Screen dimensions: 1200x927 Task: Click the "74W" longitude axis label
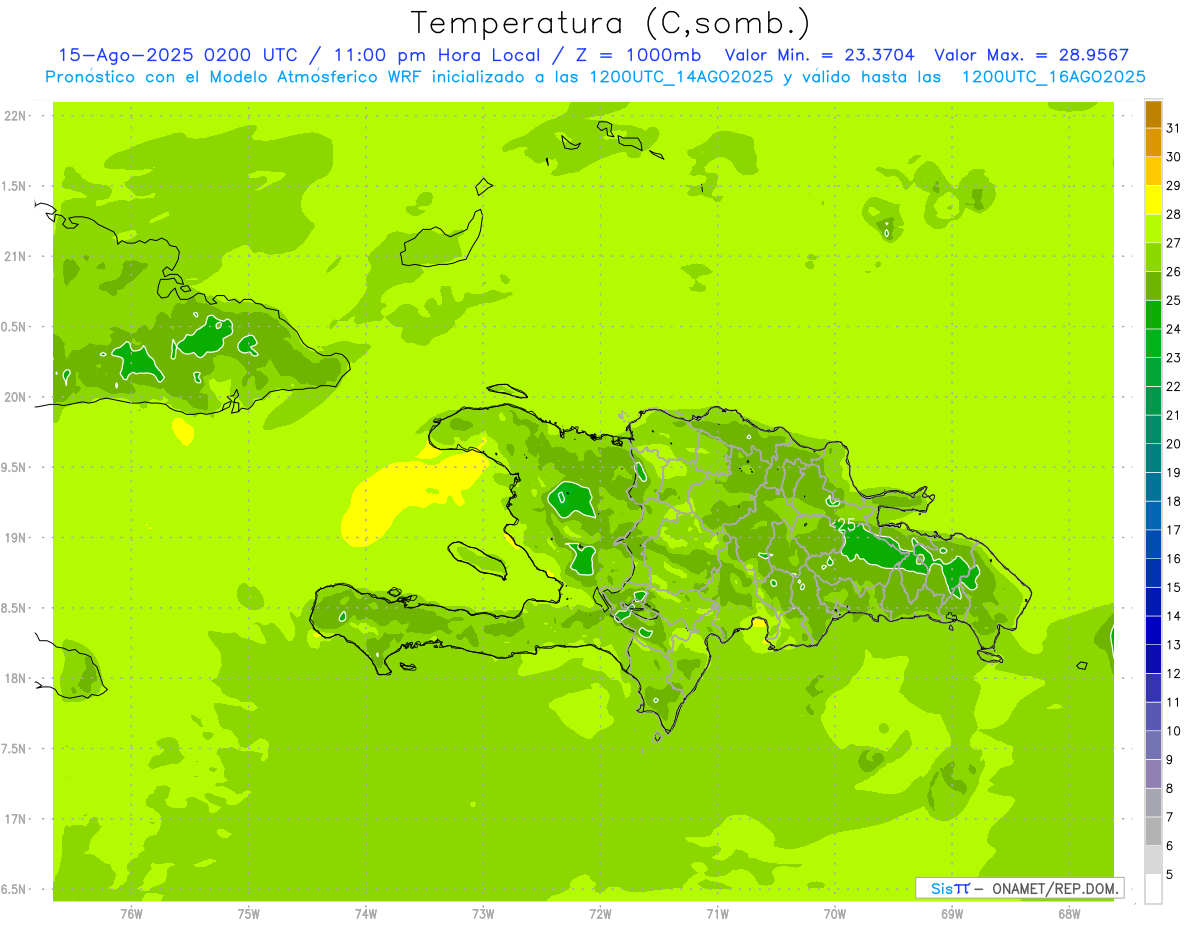point(366,913)
